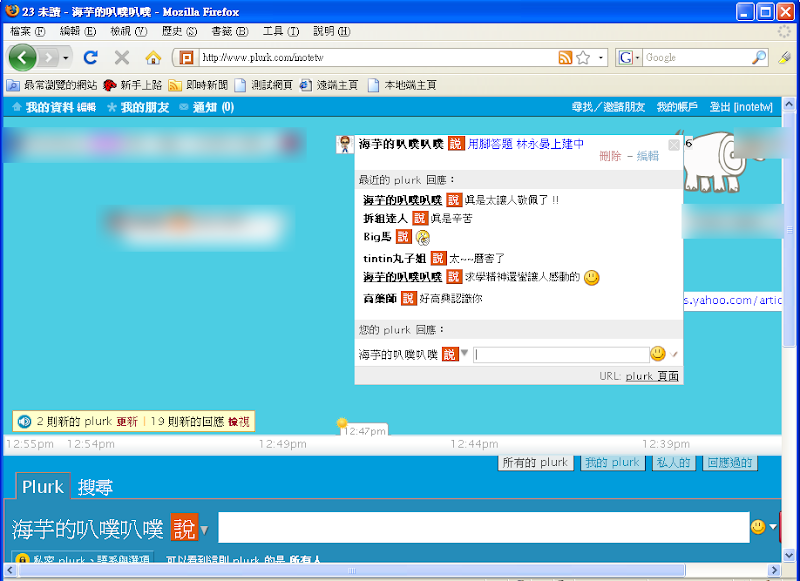Click the reply text input field
This screenshot has width=800, height=581.
click(561, 355)
